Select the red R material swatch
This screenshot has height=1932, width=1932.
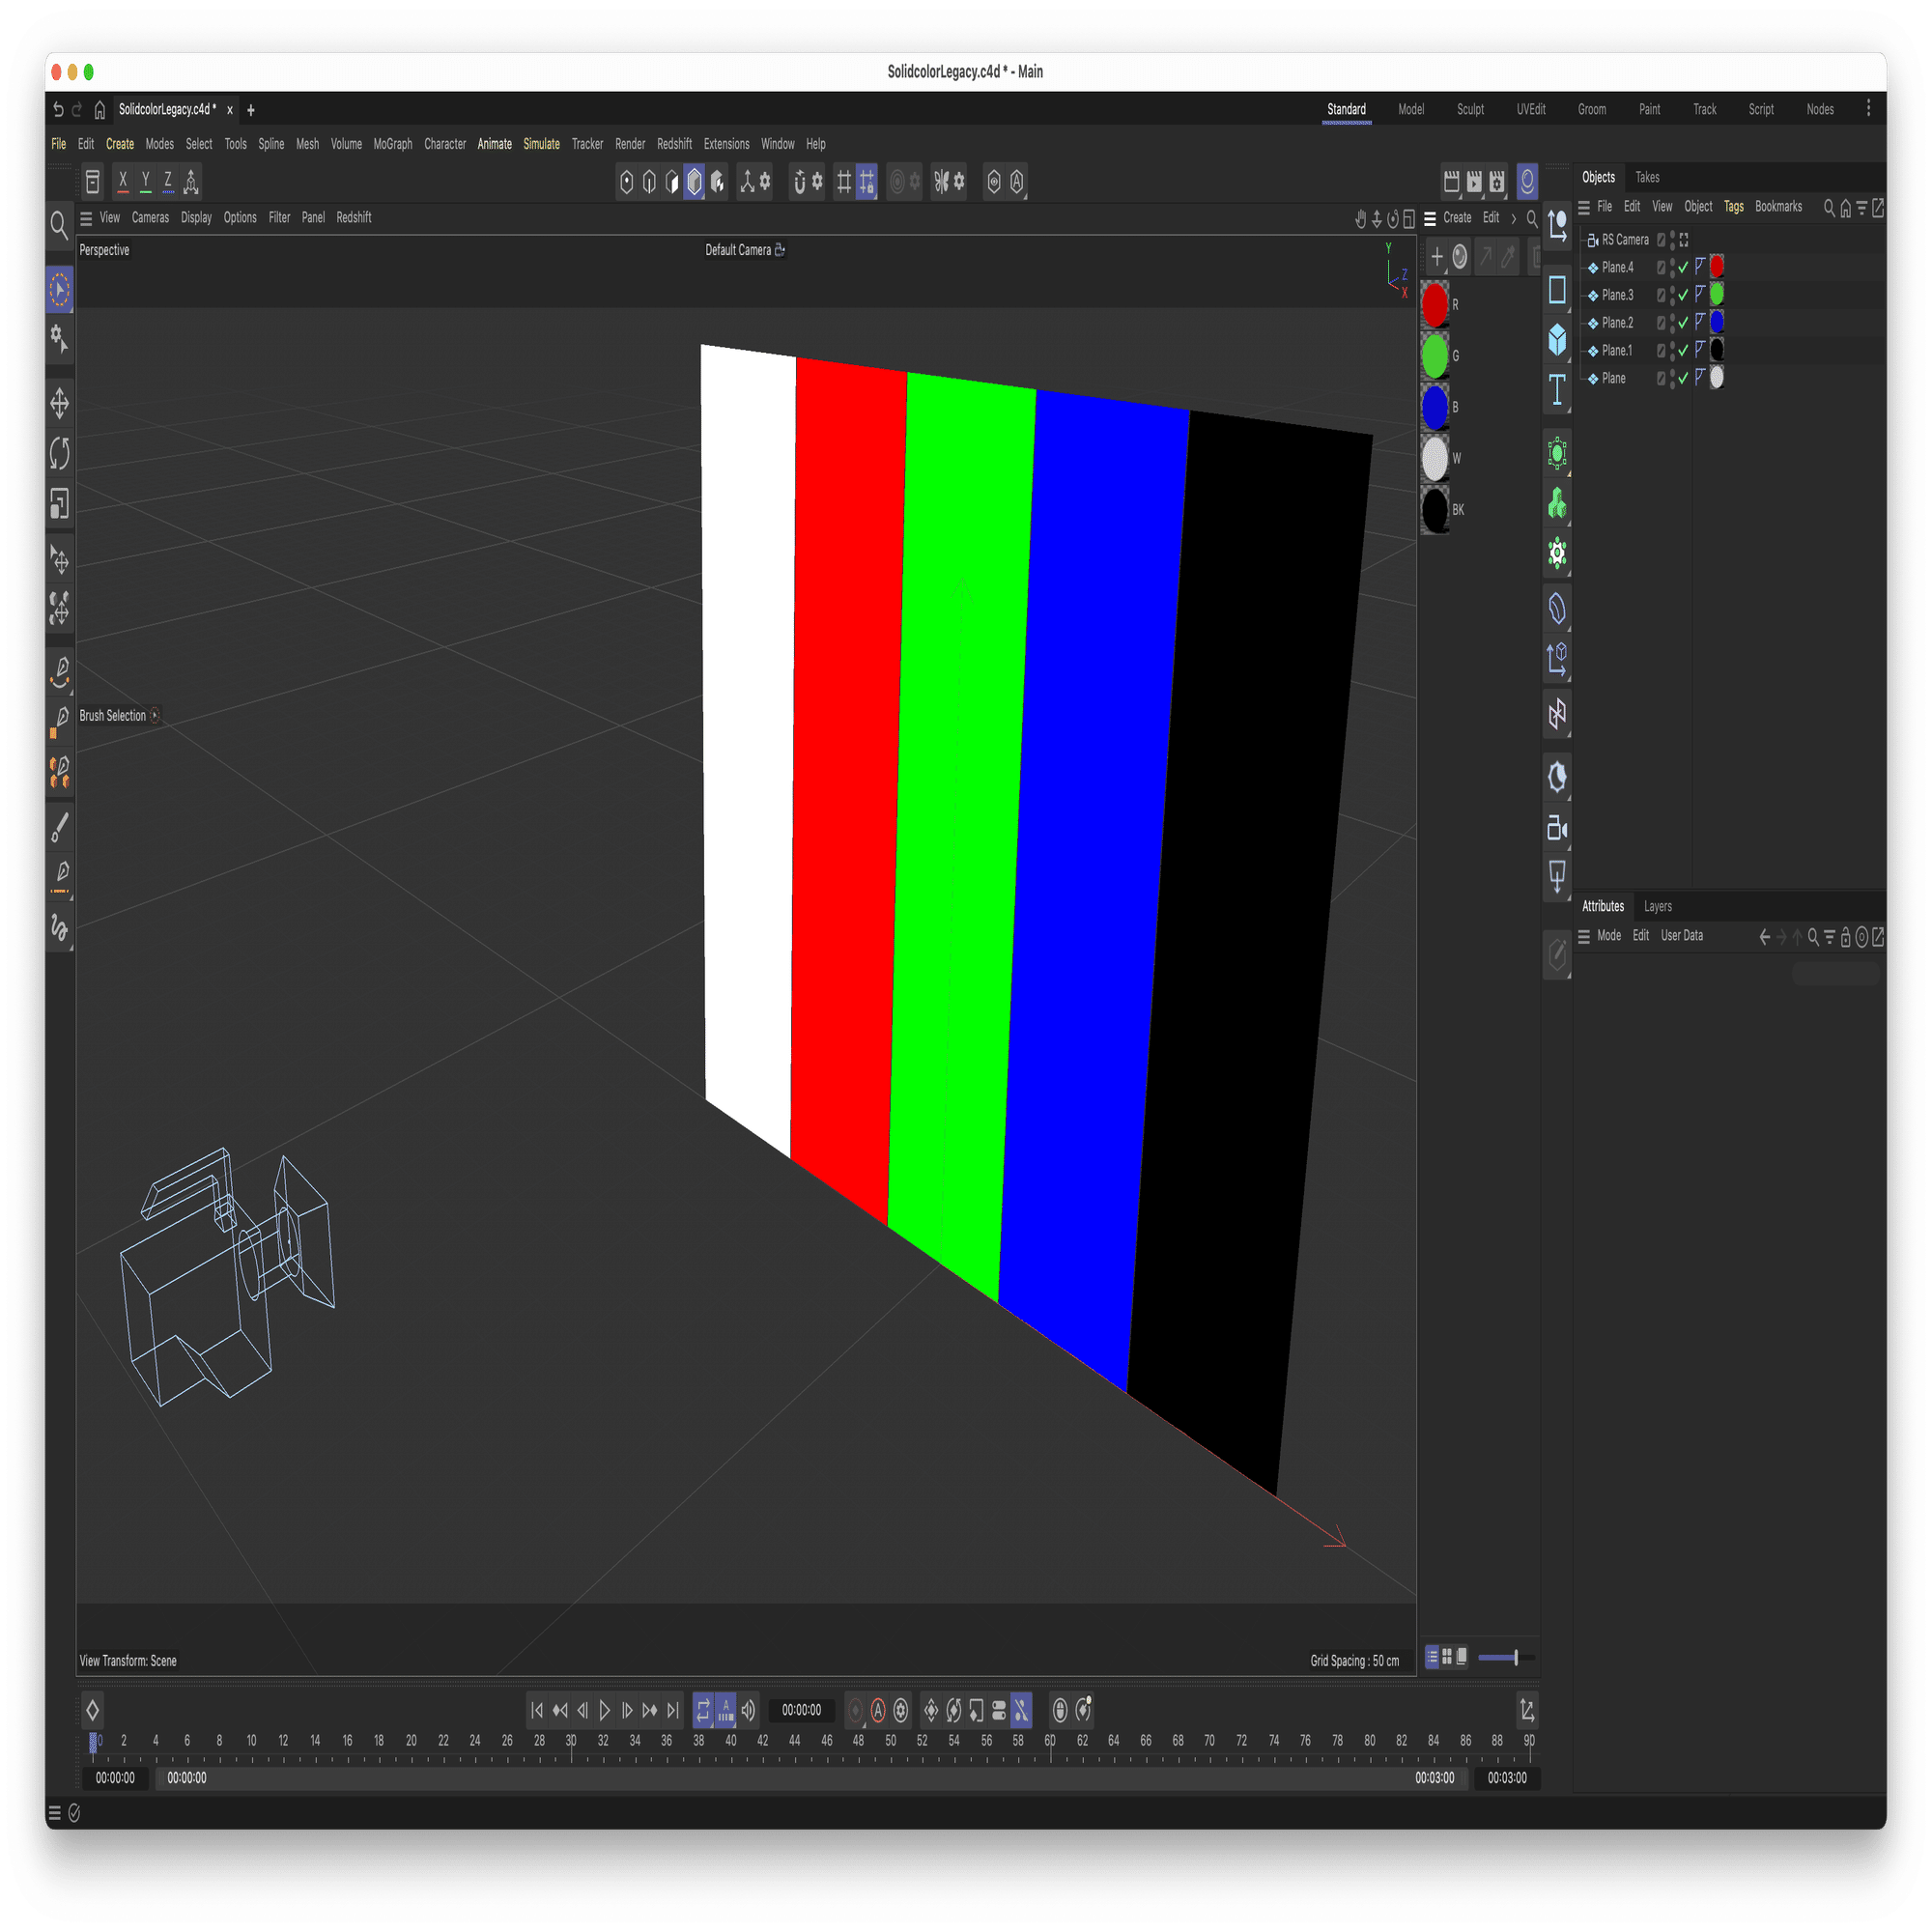coord(1436,305)
